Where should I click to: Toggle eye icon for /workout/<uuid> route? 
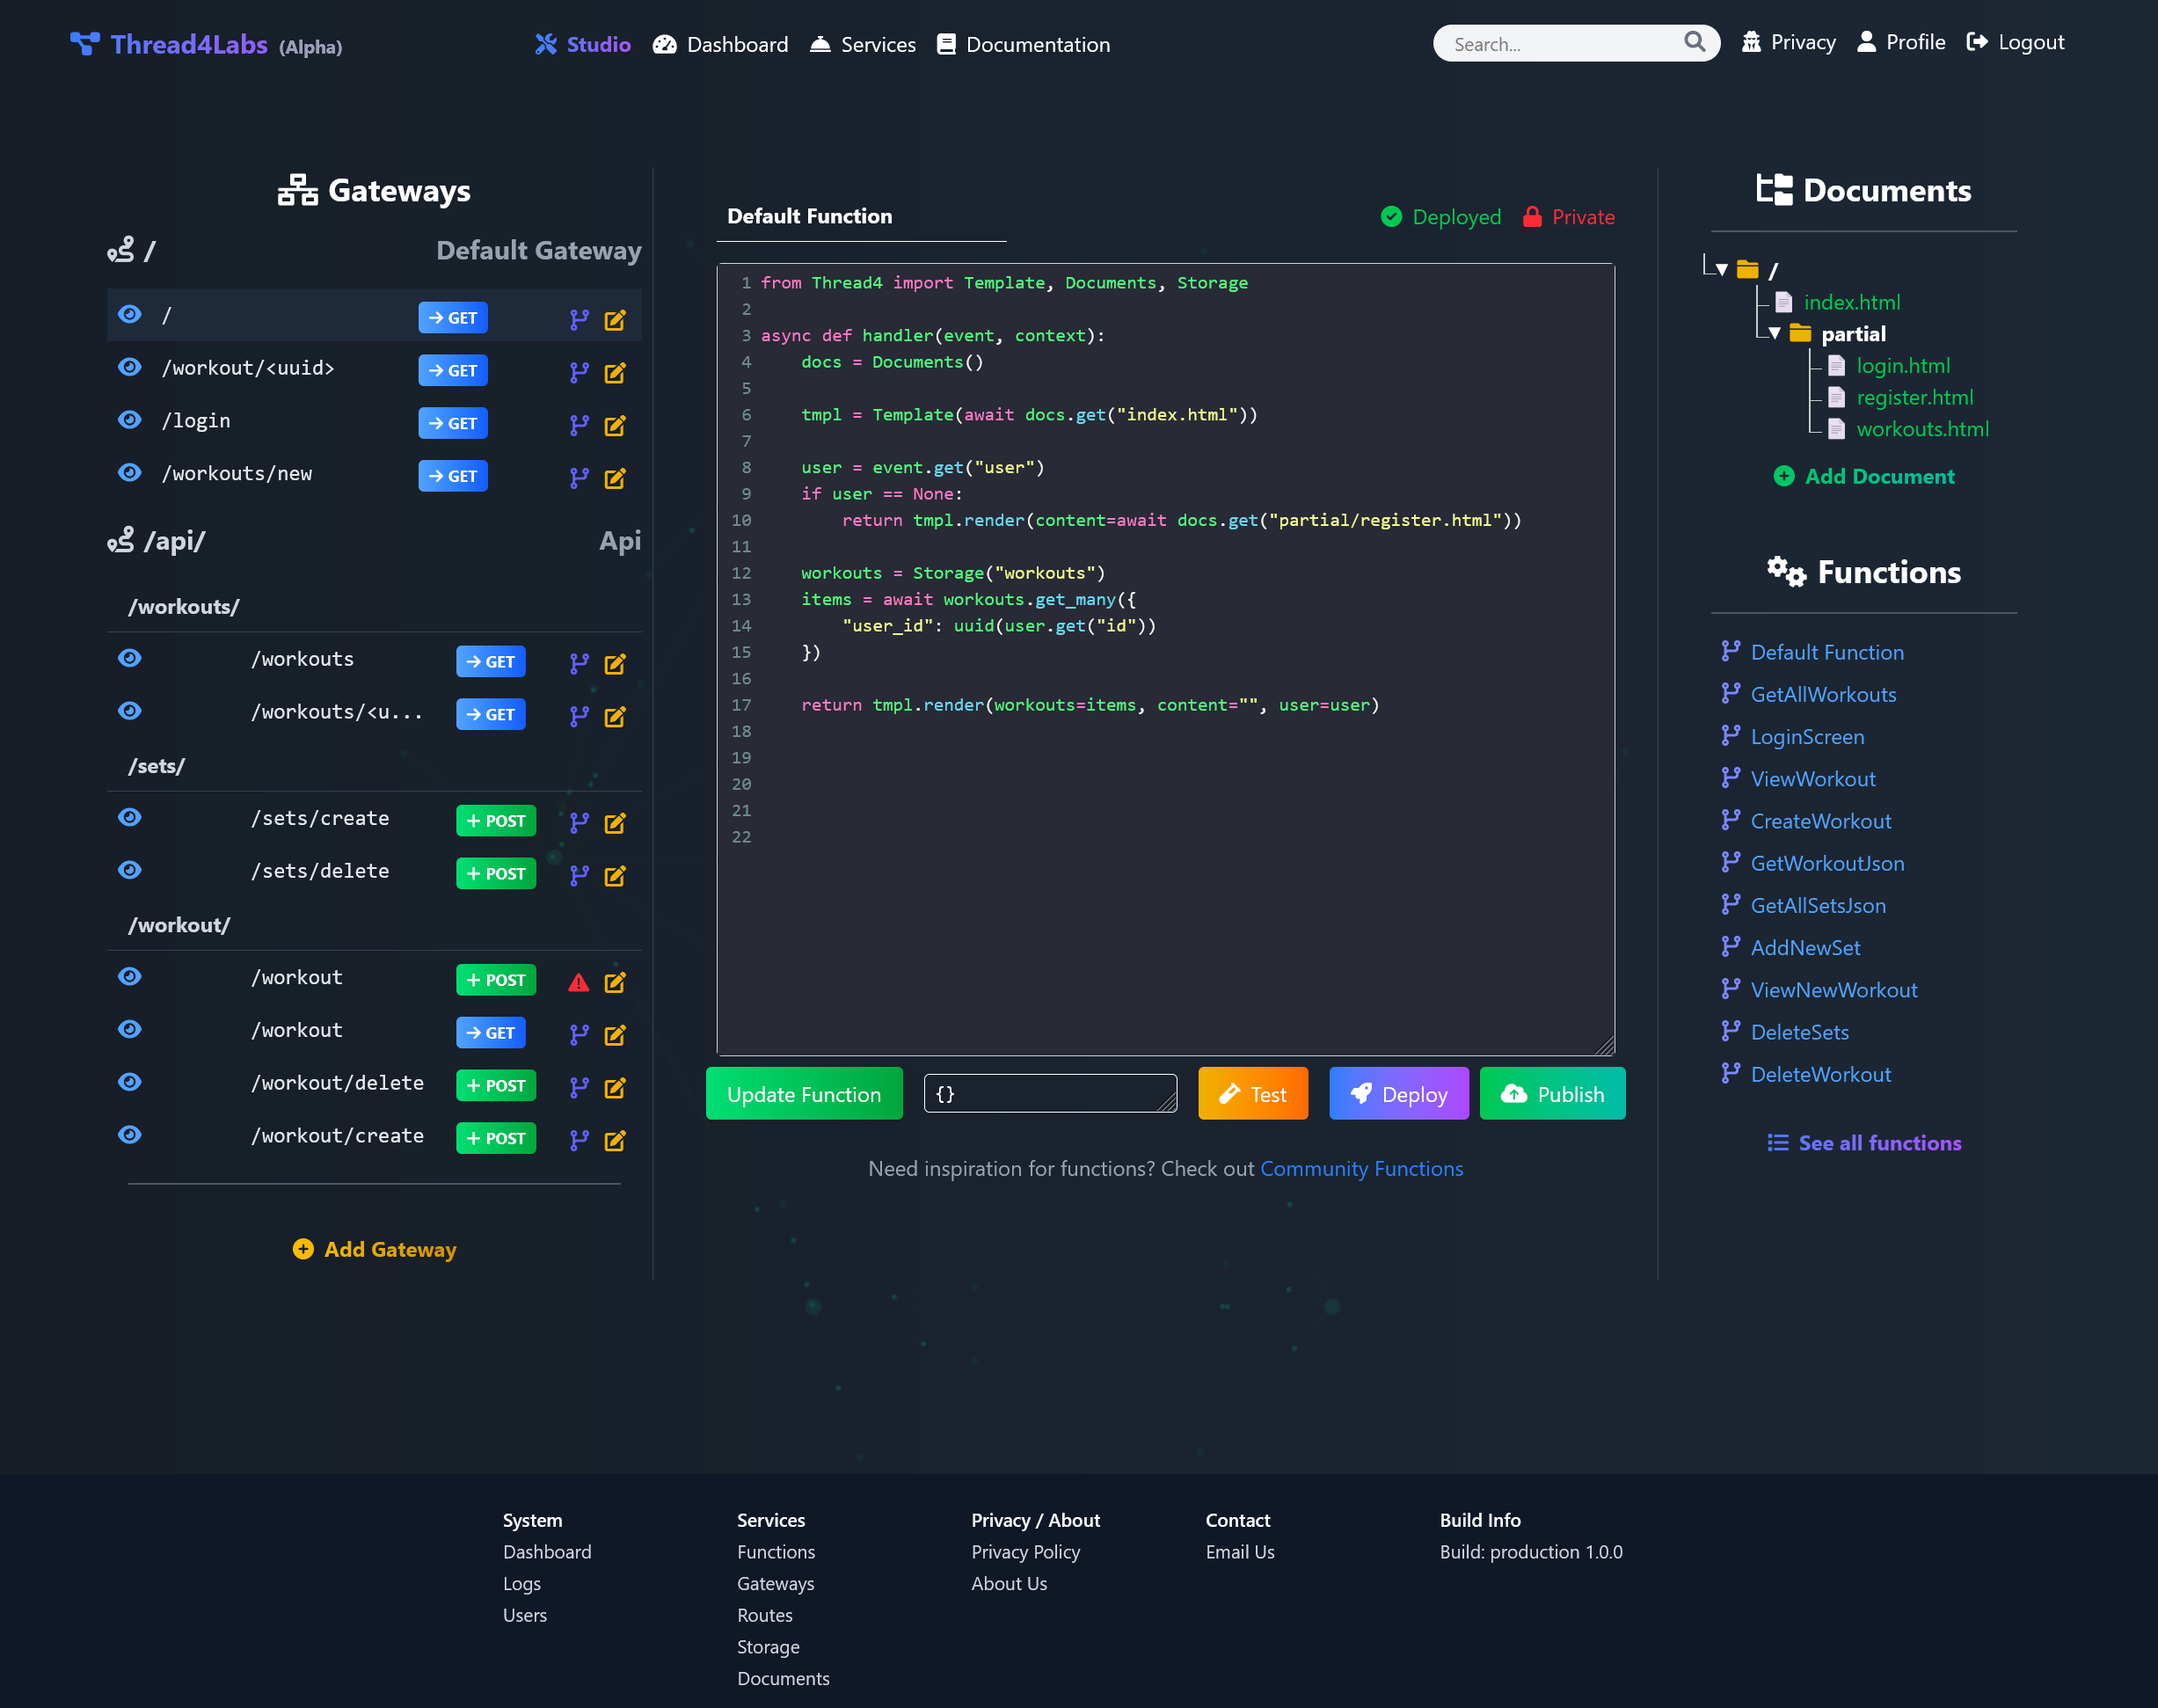point(130,368)
